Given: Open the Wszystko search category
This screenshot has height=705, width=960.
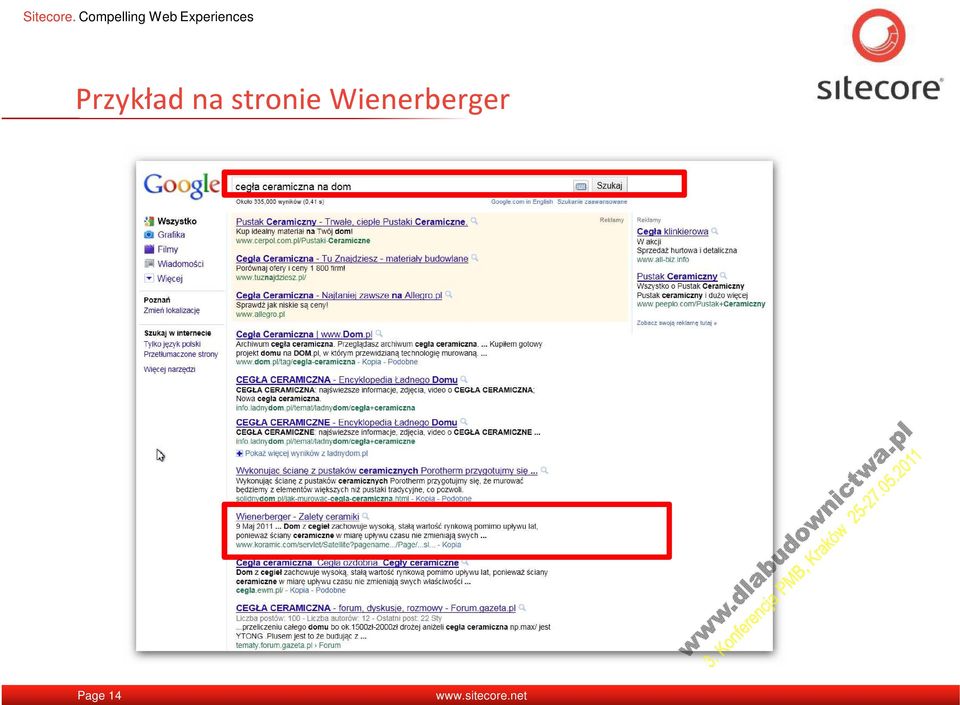Looking at the screenshot, I should click(177, 221).
